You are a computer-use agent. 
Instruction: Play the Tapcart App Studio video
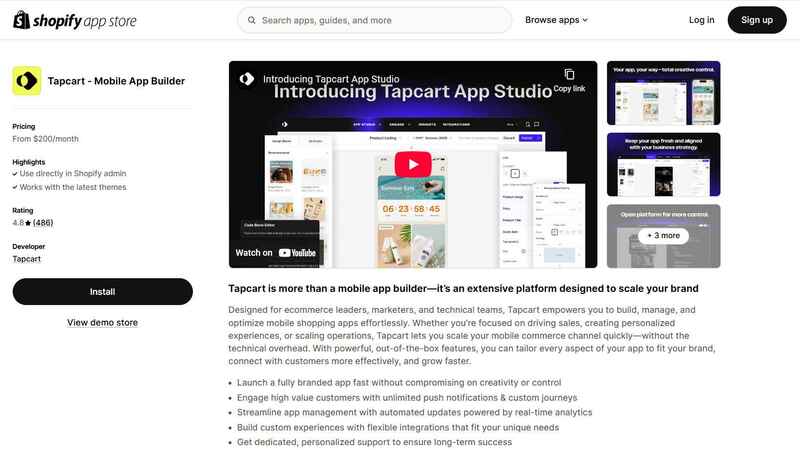tap(412, 164)
